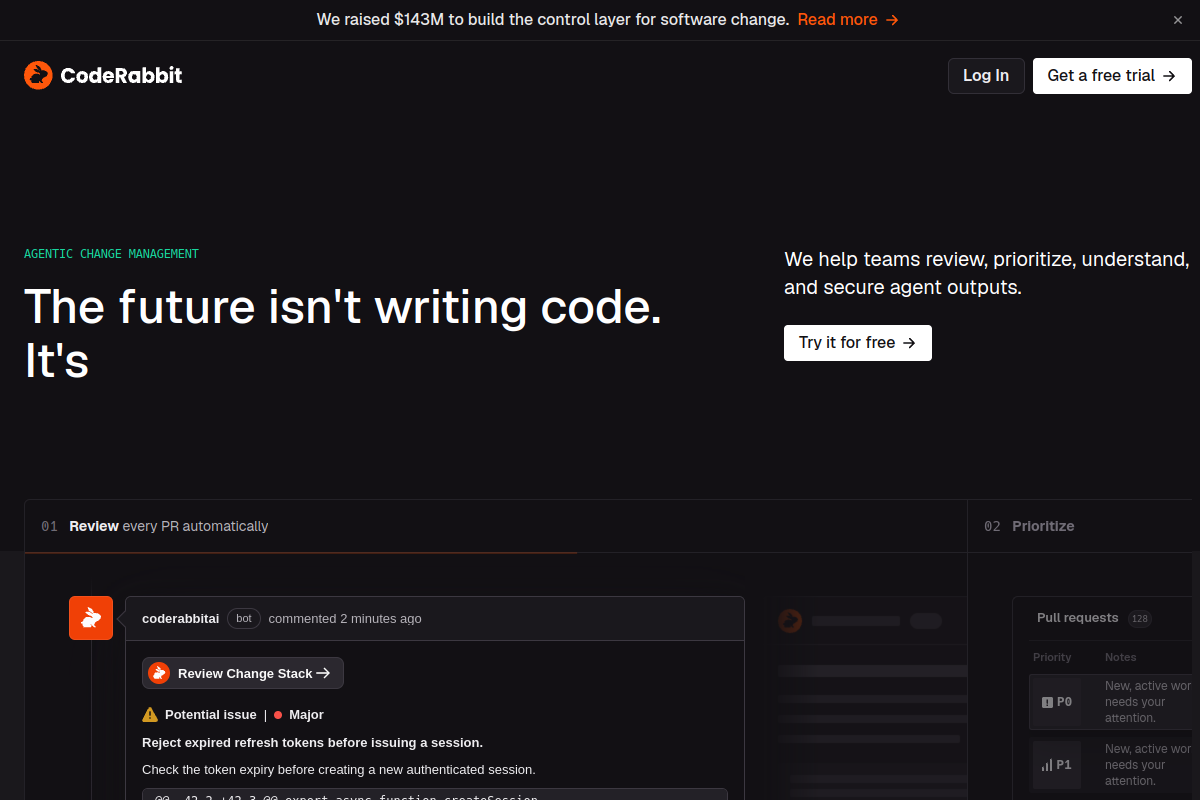
Task: Click the red Major severity dot
Action: pos(278,715)
